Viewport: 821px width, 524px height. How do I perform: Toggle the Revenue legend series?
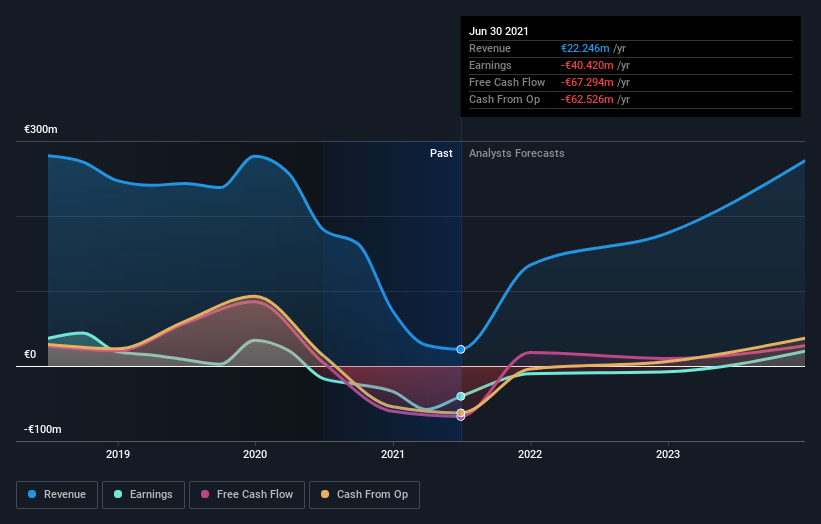[x=57, y=495]
